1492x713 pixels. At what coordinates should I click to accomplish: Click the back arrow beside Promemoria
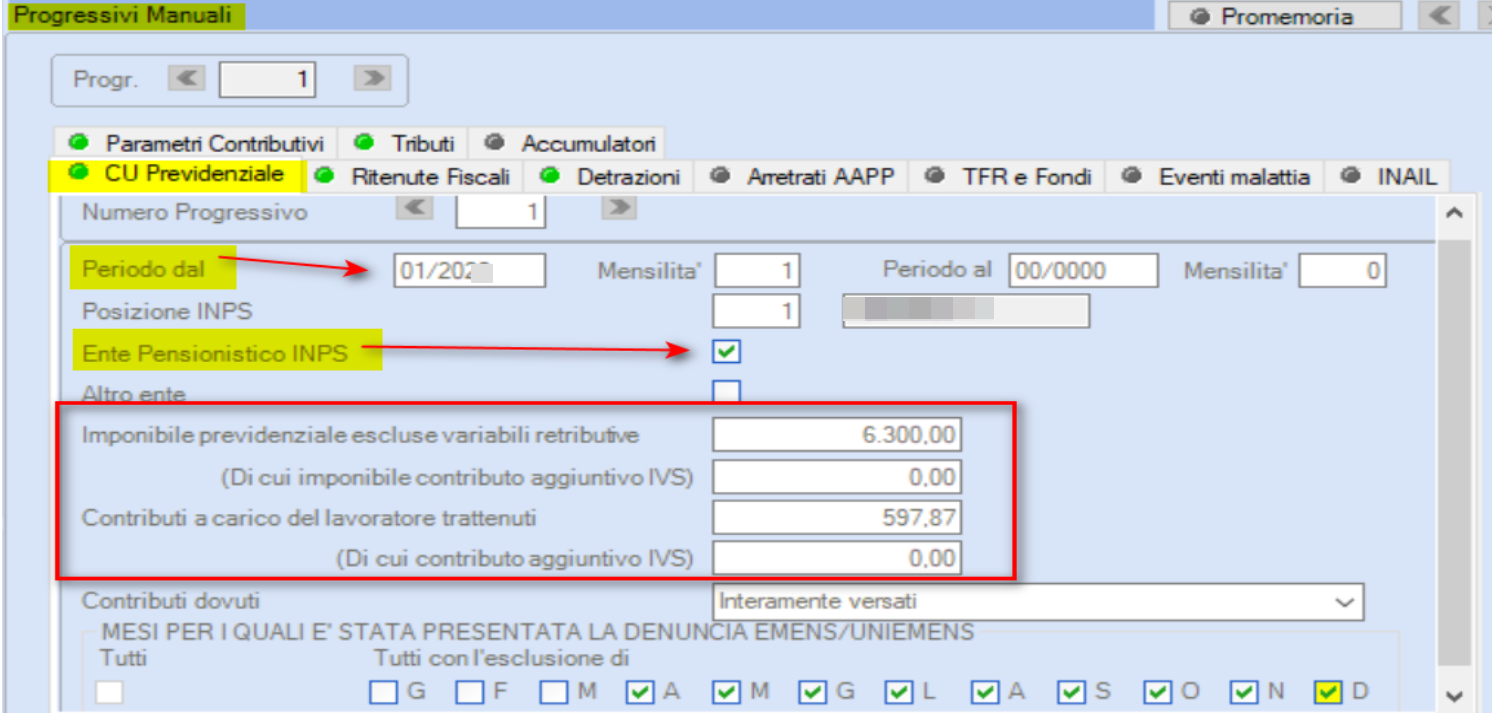1439,15
